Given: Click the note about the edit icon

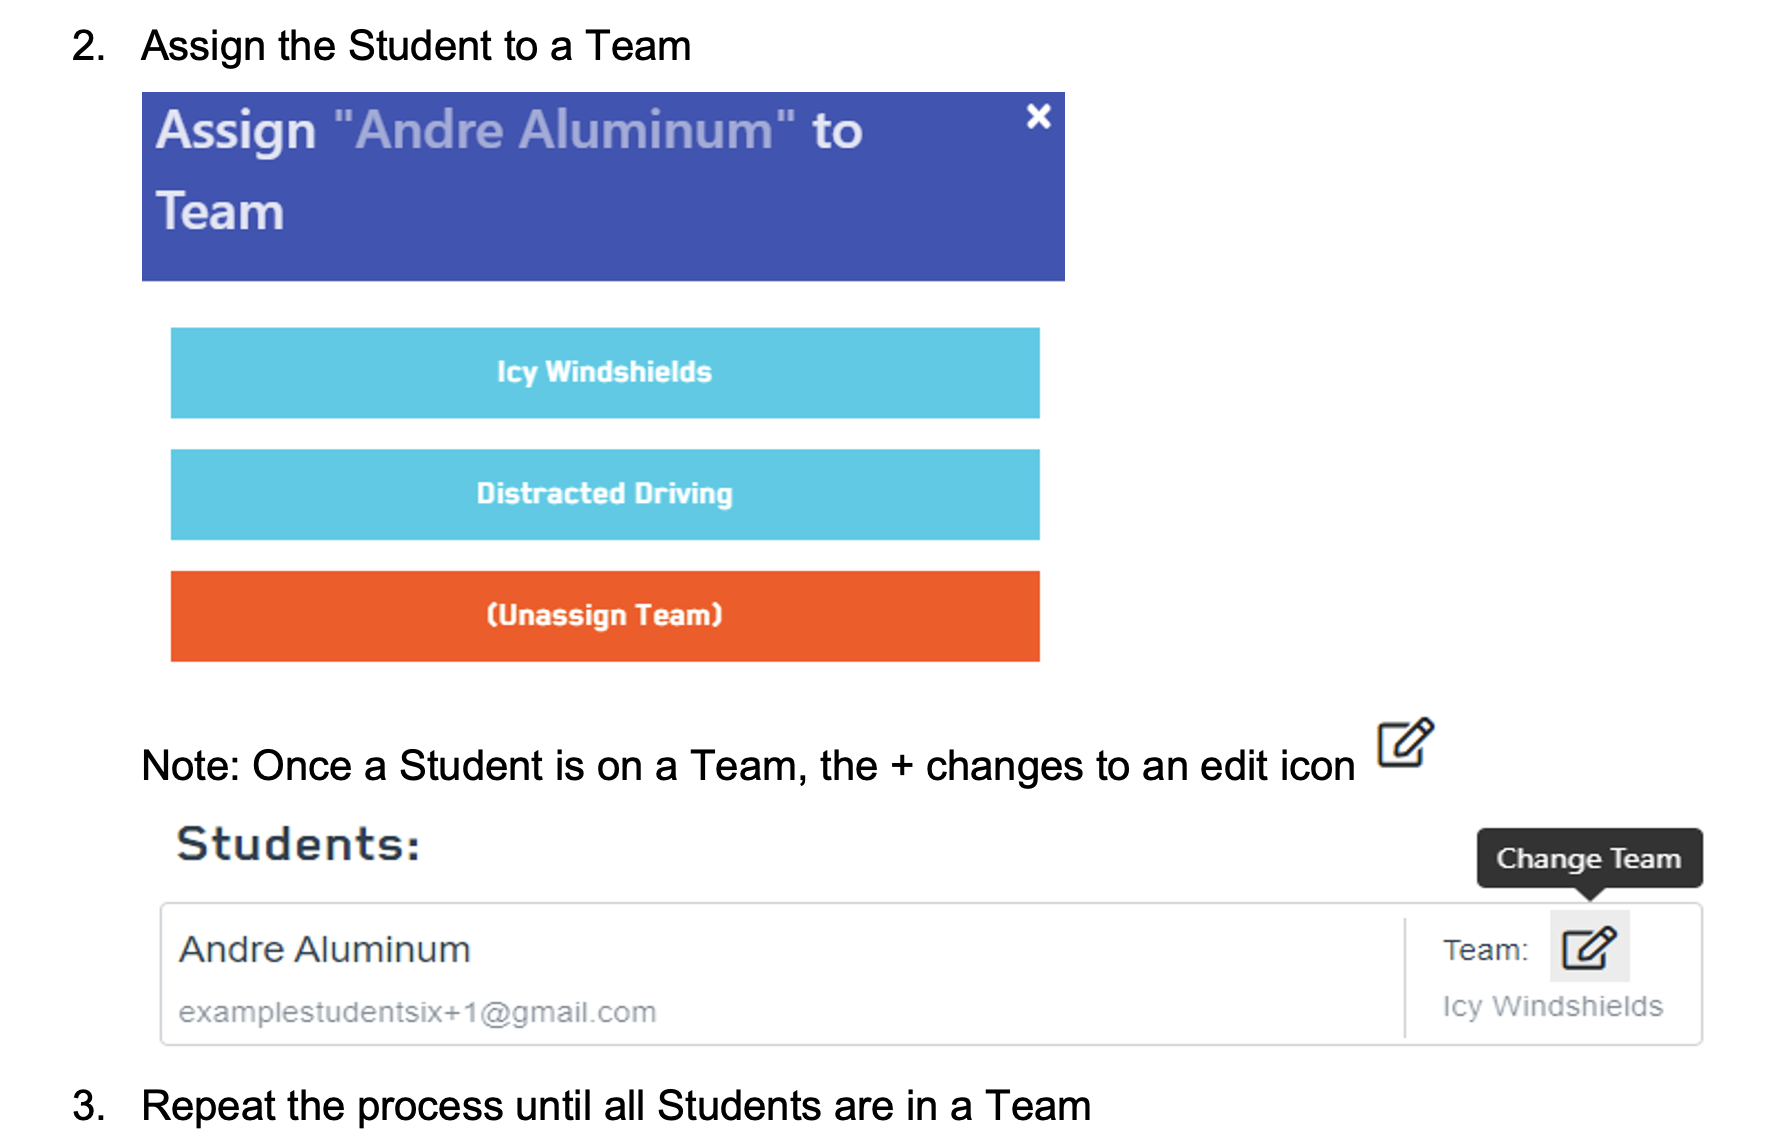Looking at the screenshot, I should pyautogui.click(x=748, y=766).
